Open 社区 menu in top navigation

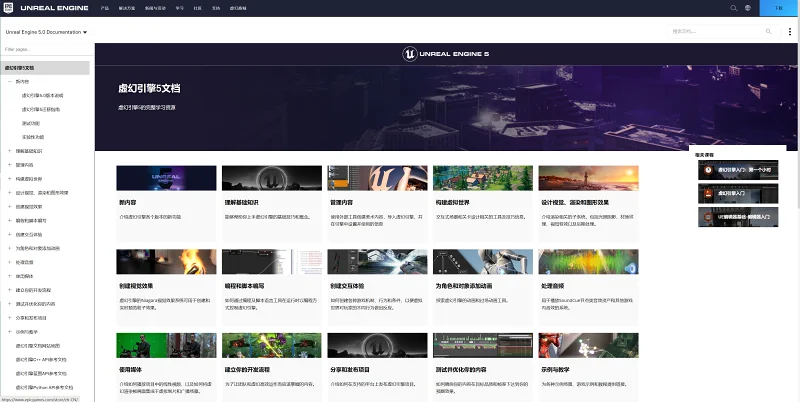[x=197, y=8]
